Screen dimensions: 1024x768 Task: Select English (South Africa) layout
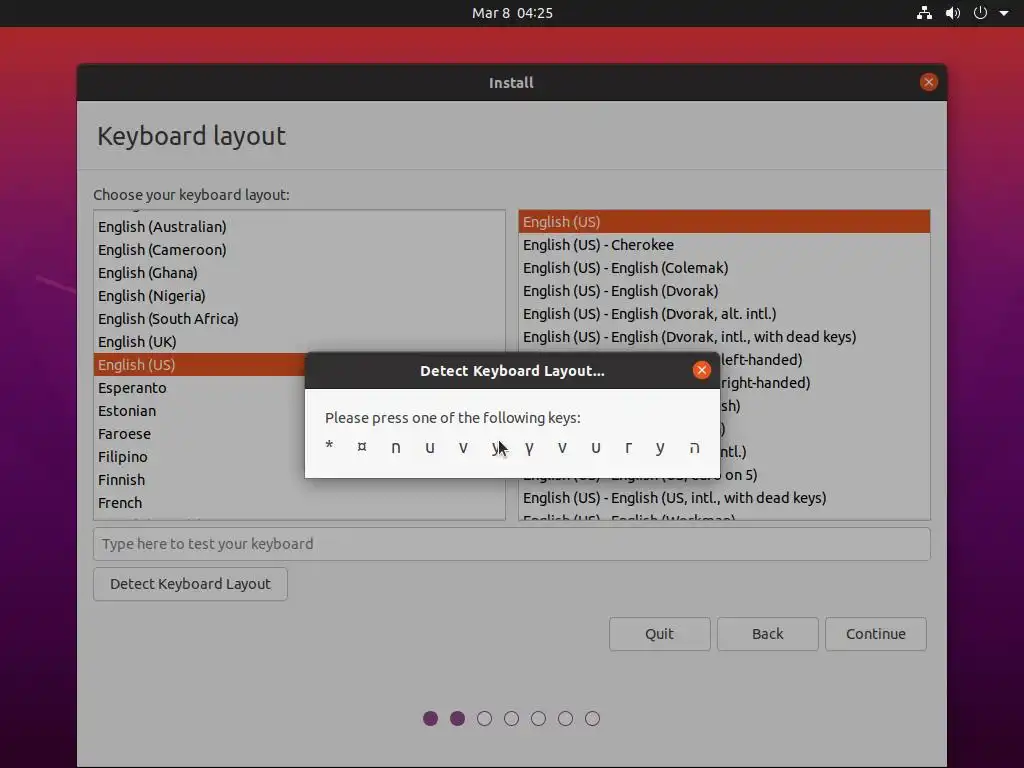coord(299,319)
